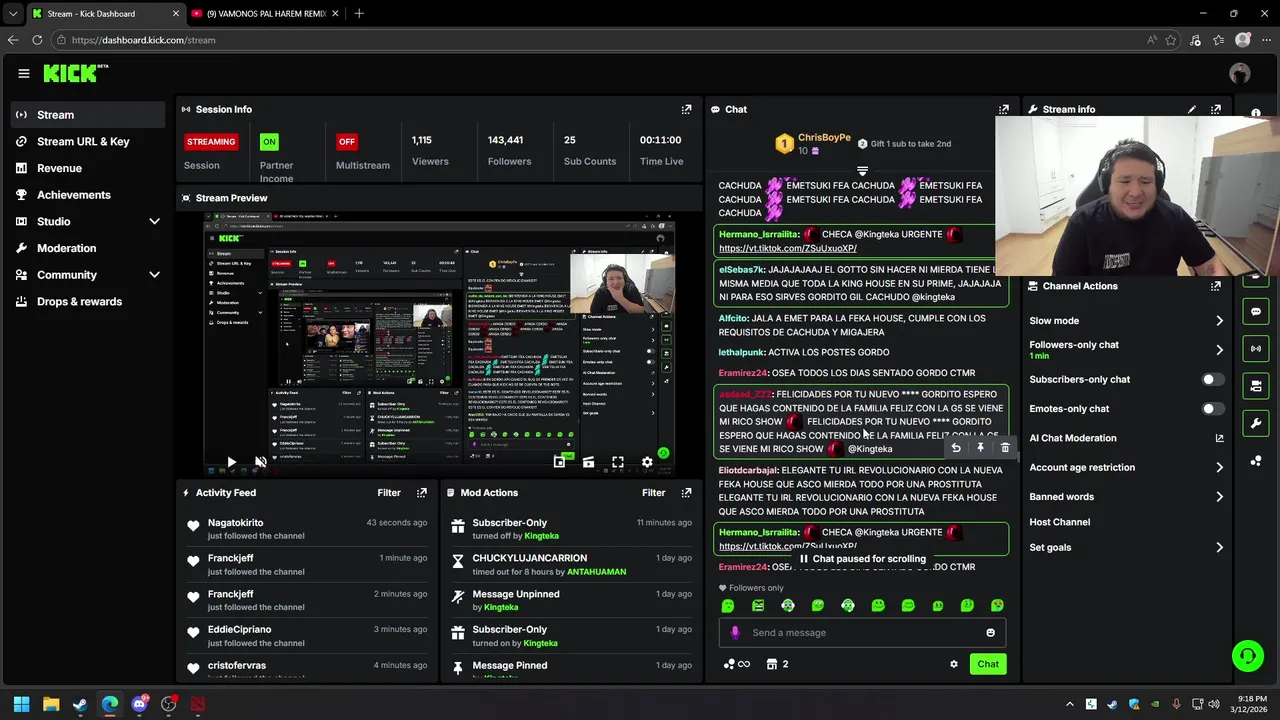
Task: Open Account age restriction chevron
Action: coord(1219,467)
